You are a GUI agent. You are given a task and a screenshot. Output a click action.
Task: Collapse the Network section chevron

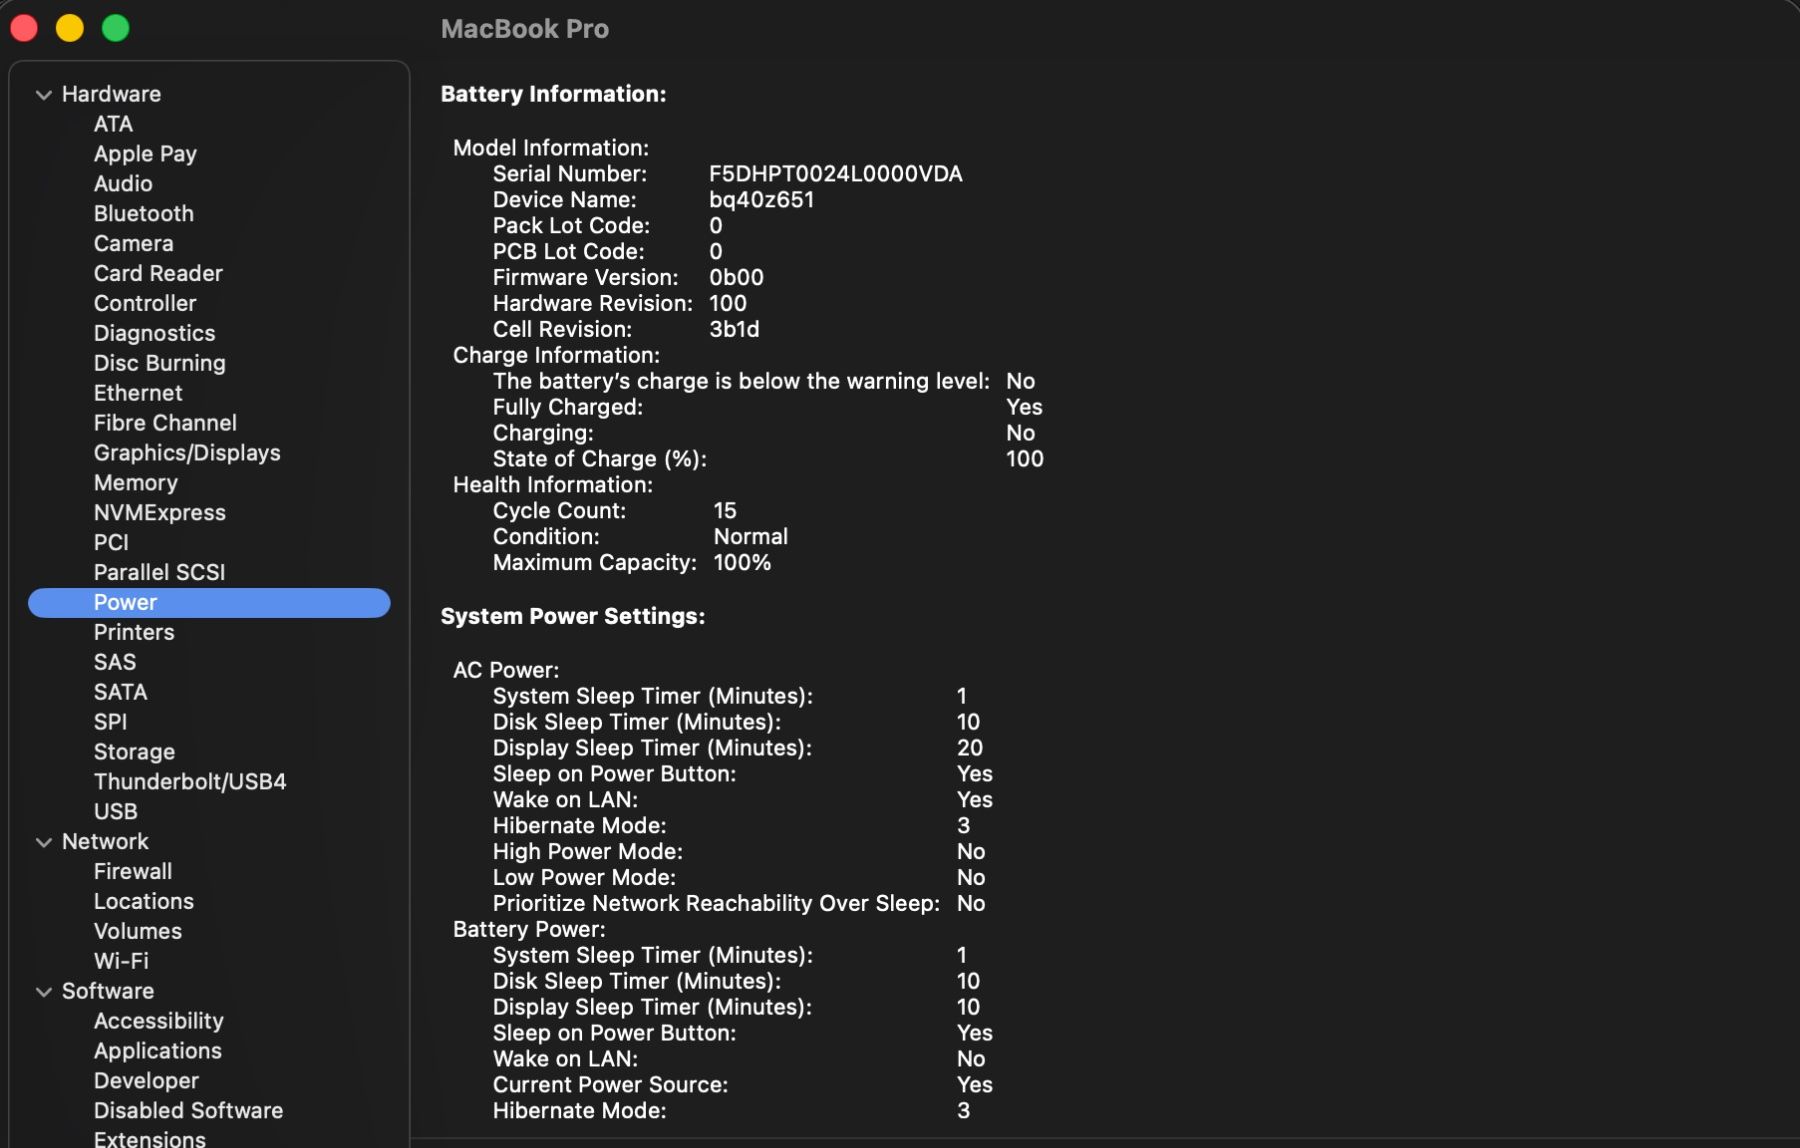click(44, 843)
